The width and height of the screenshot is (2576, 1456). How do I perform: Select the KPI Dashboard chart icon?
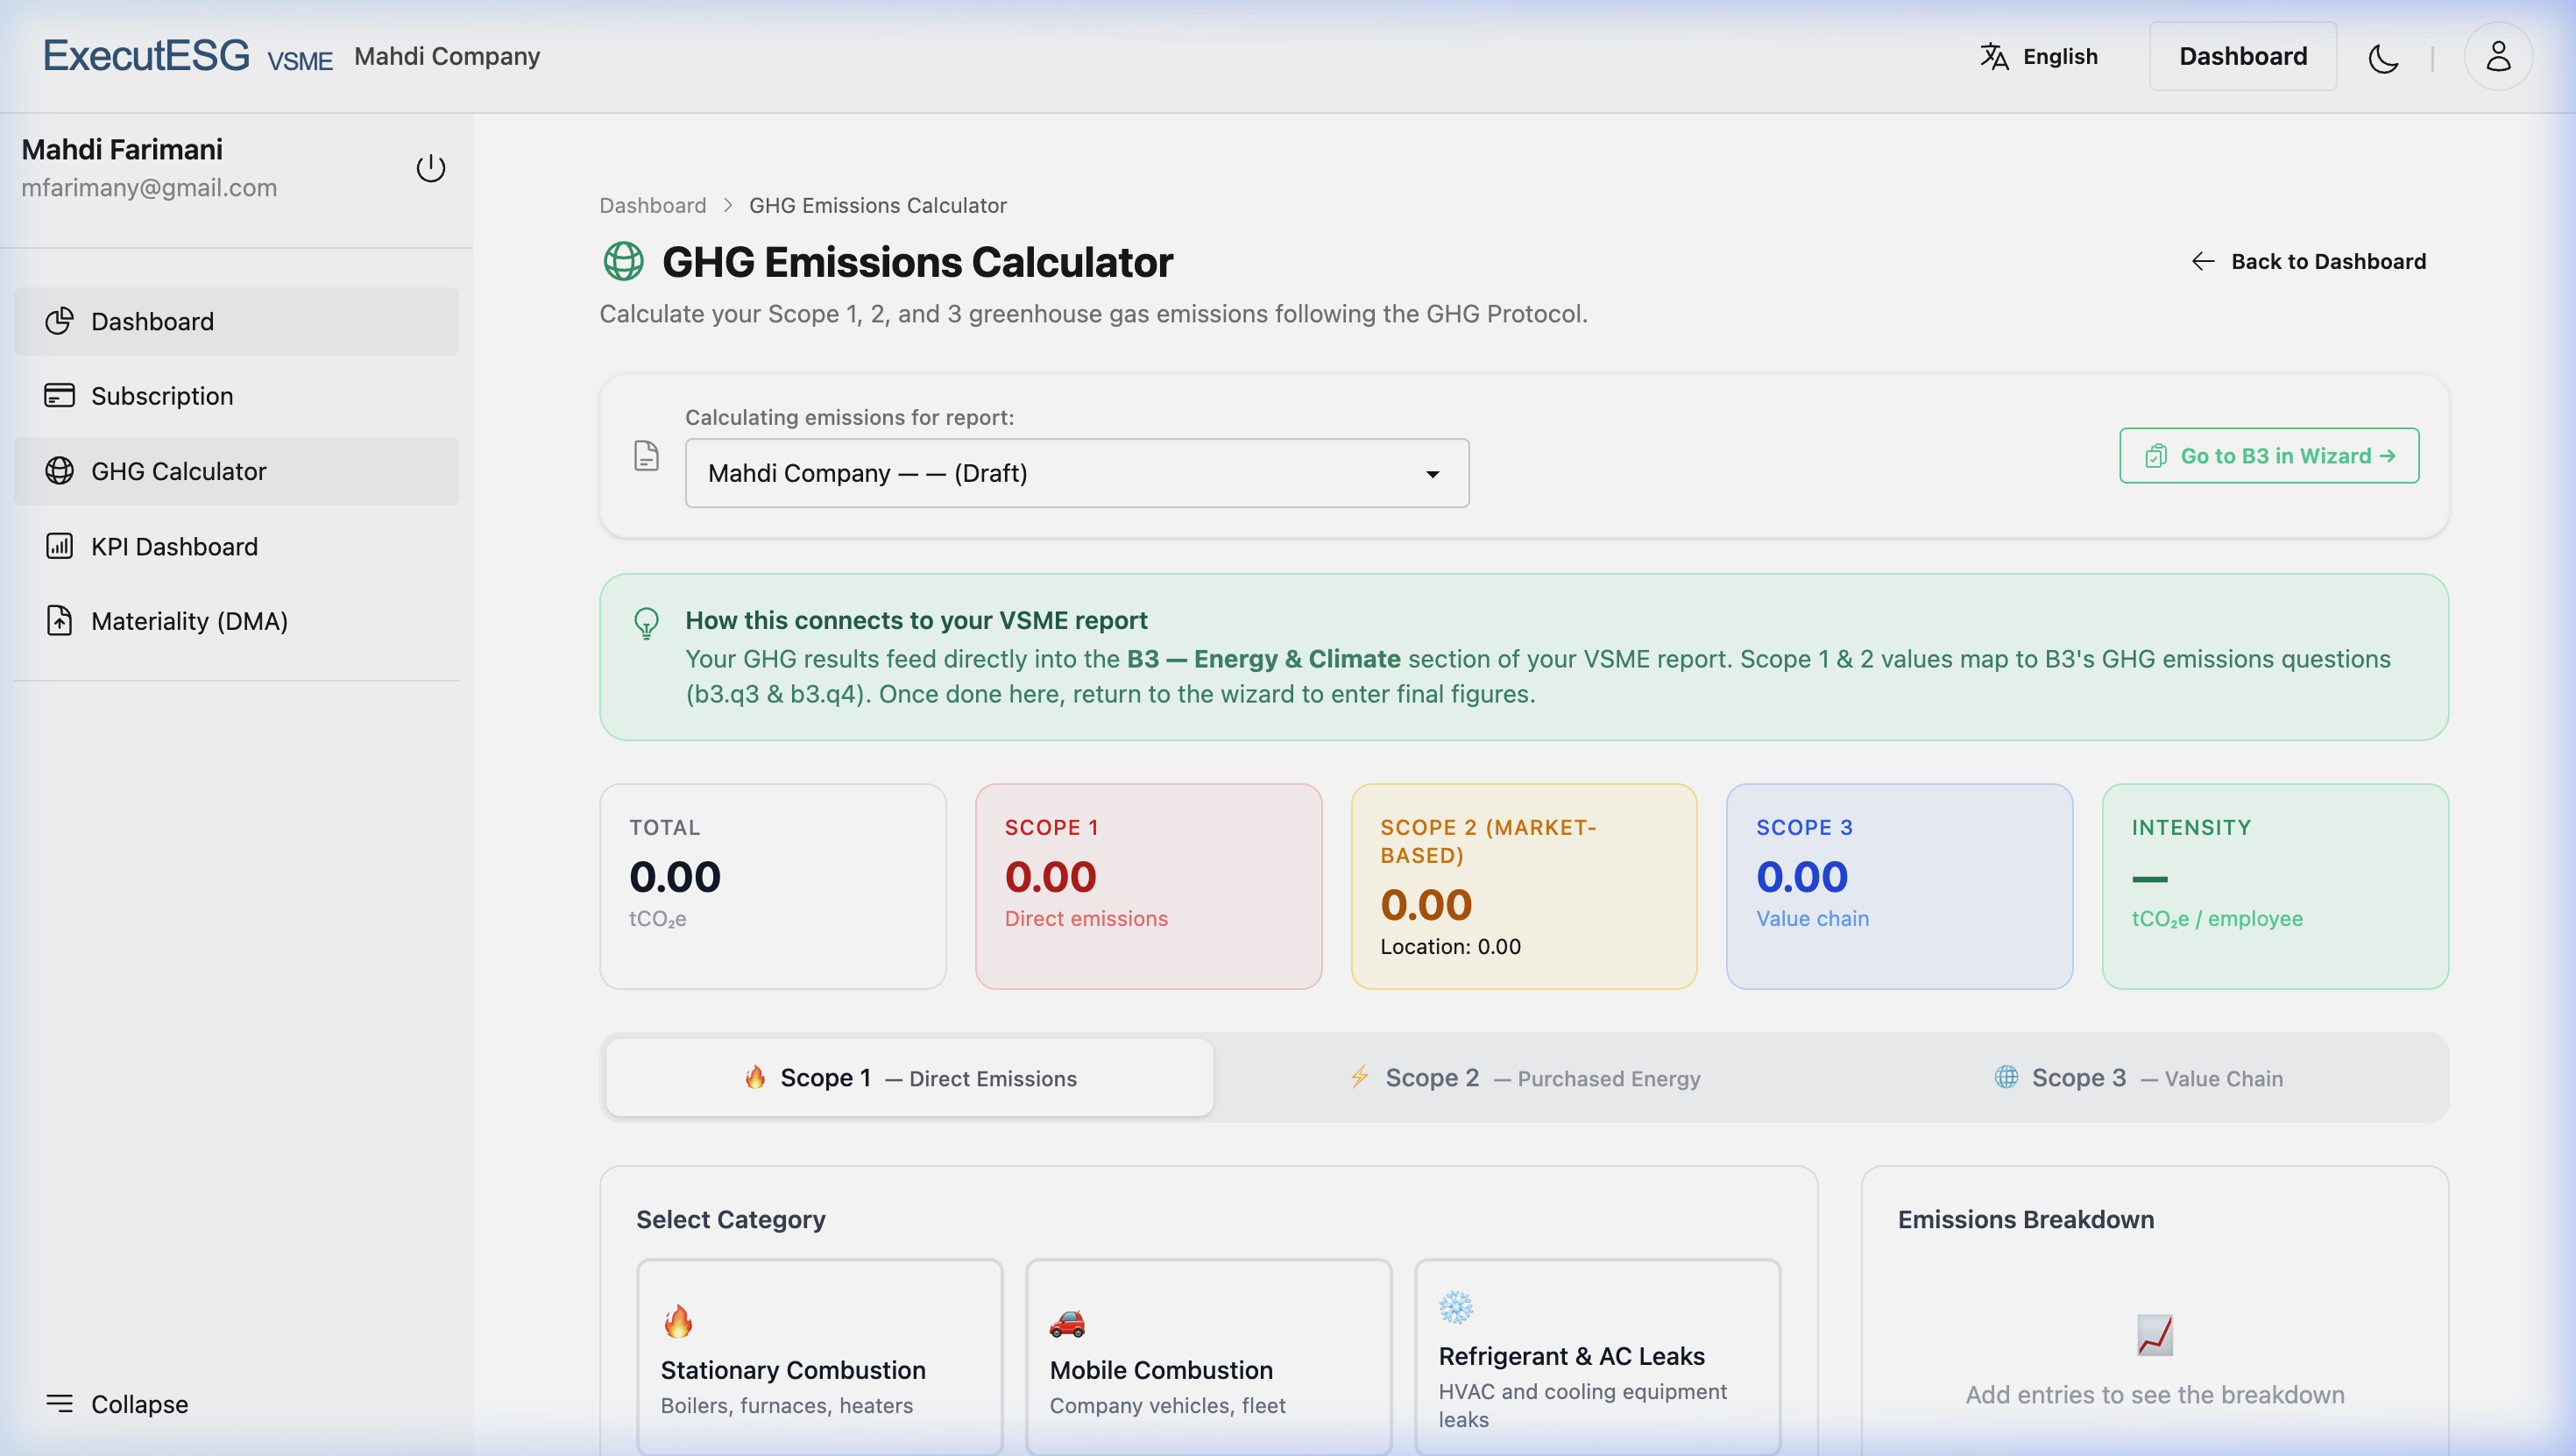pos(59,546)
